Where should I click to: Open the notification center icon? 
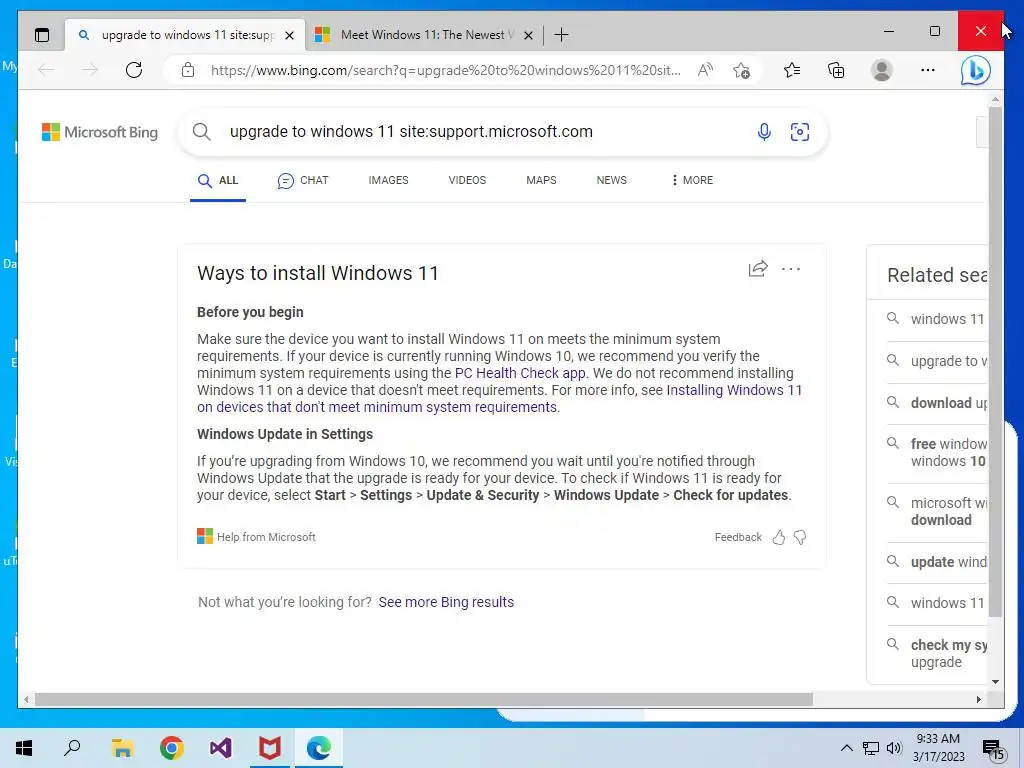click(x=992, y=750)
